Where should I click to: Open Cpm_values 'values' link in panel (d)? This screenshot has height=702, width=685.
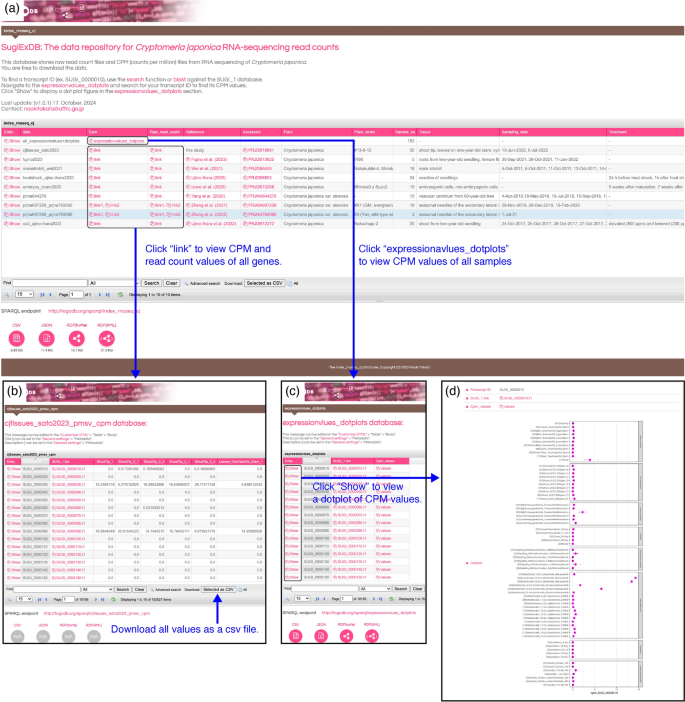point(507,407)
